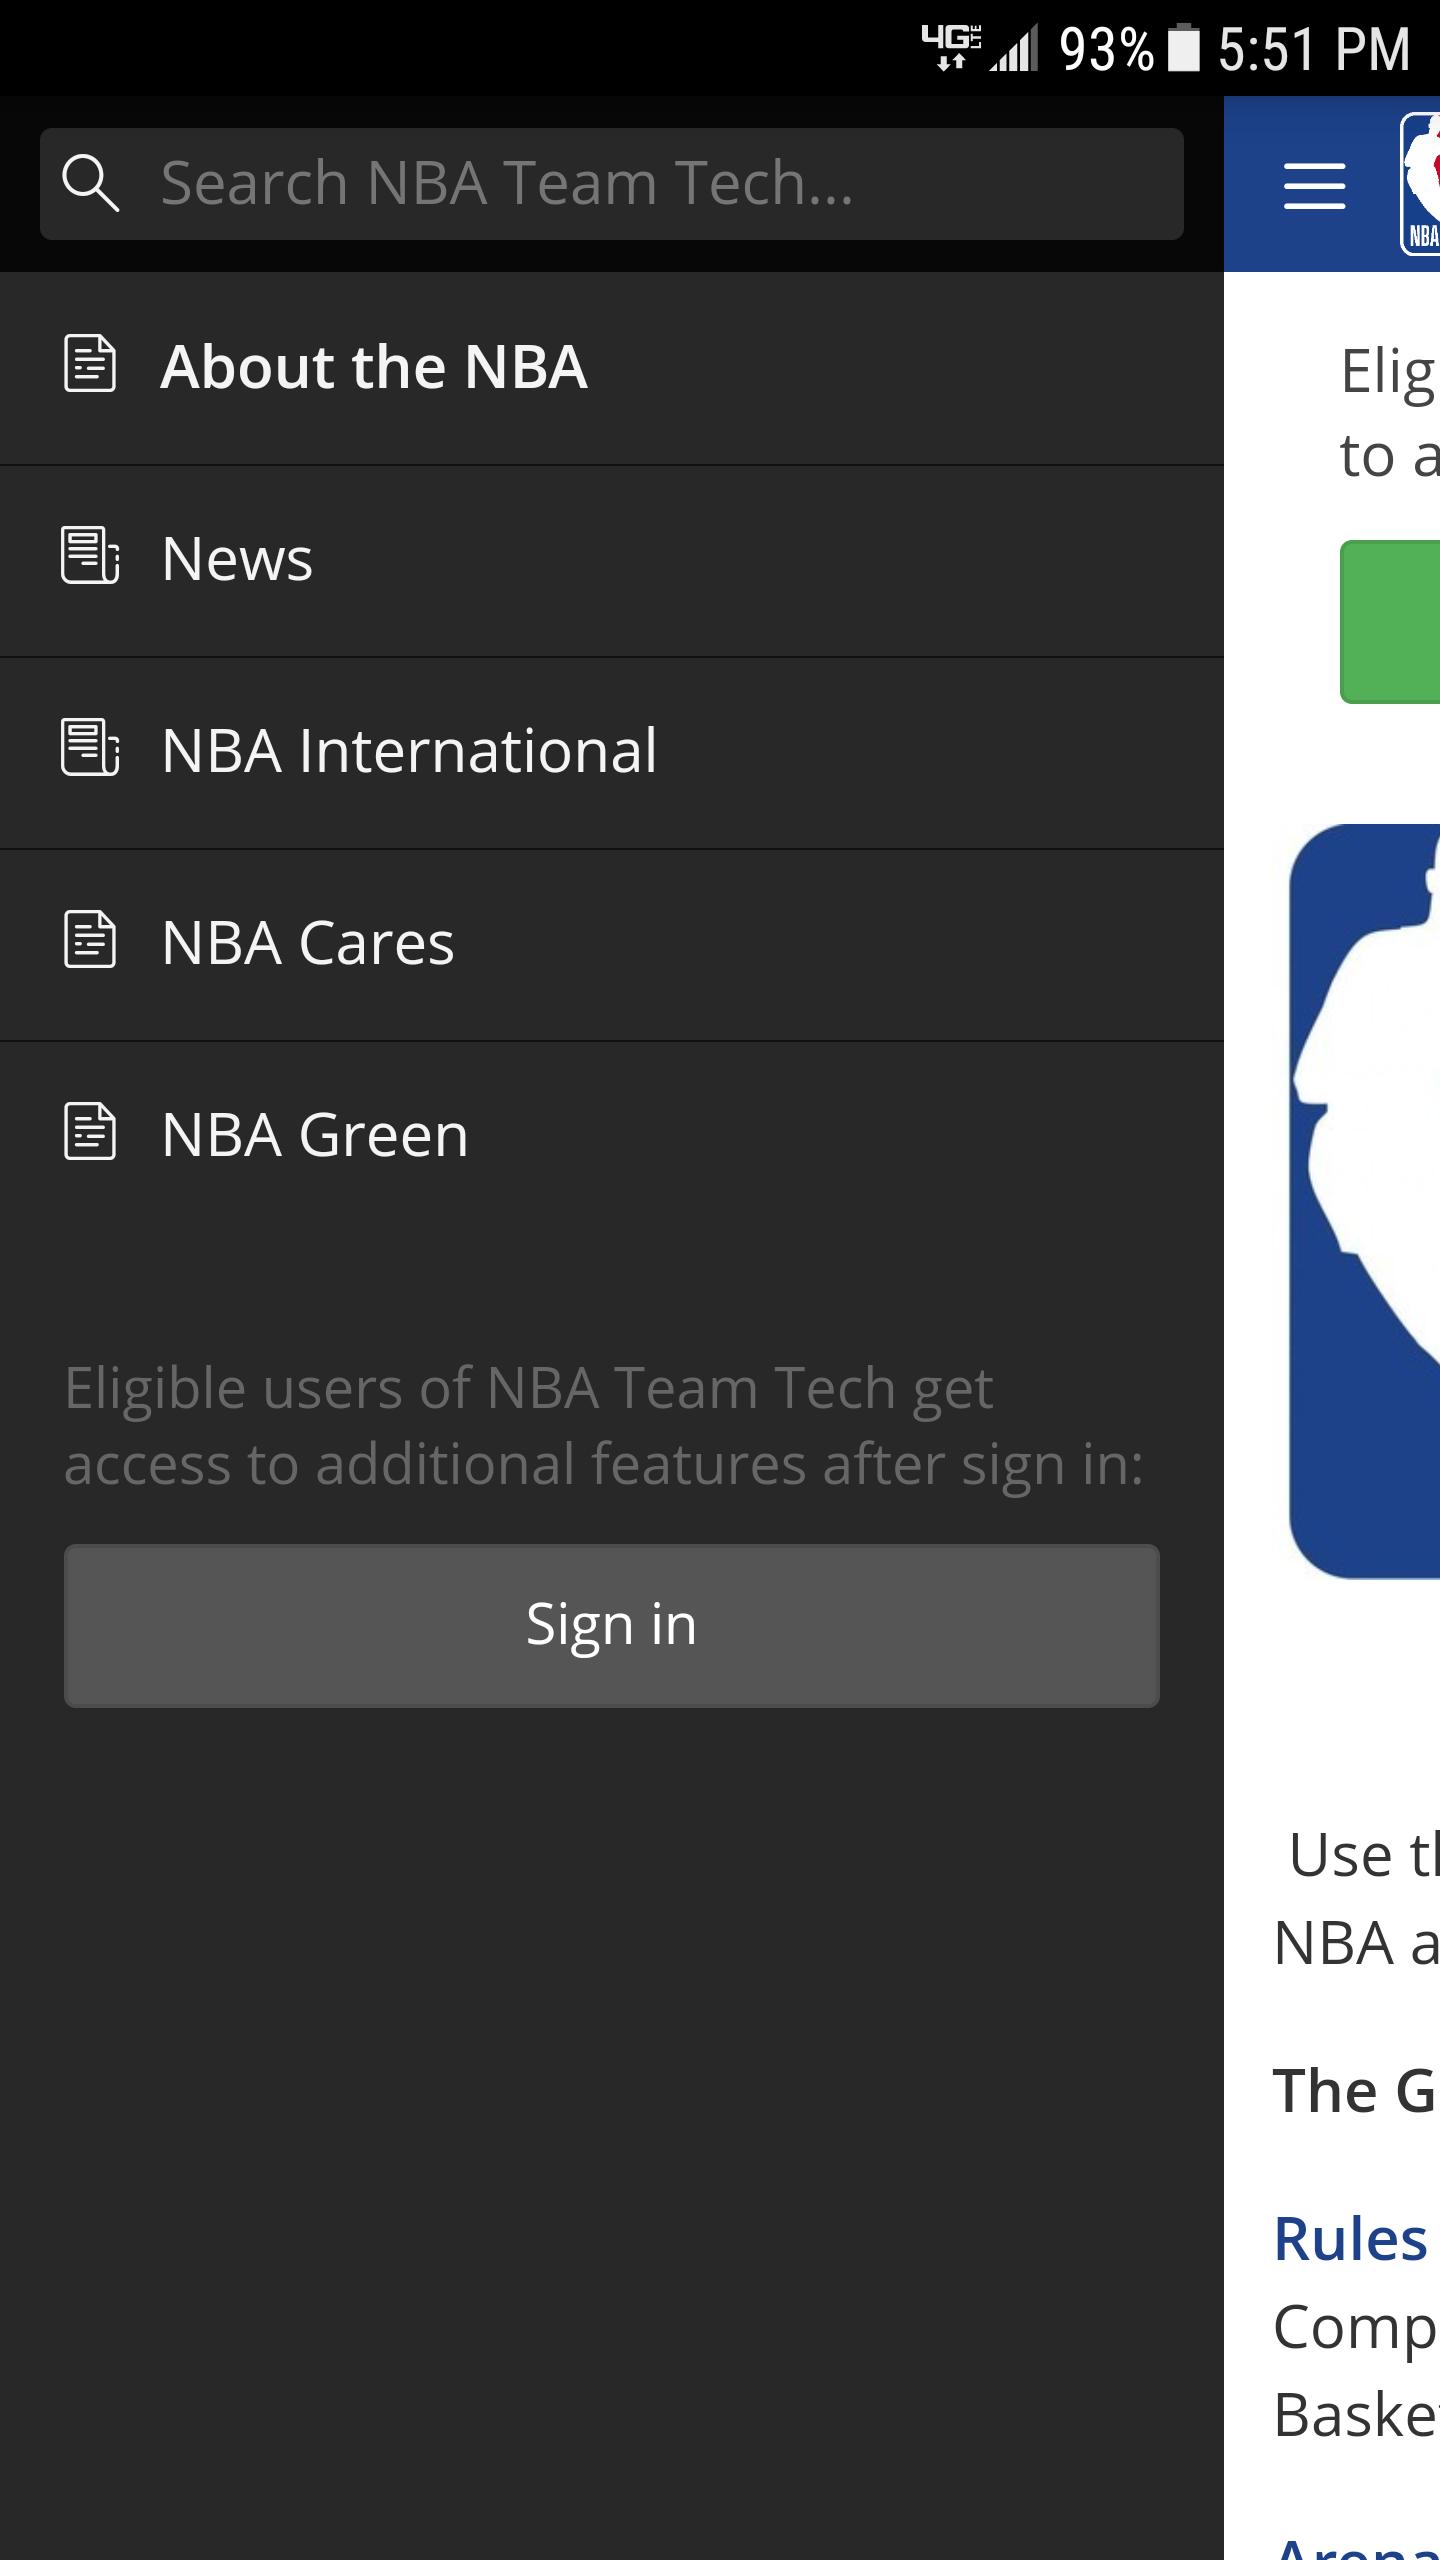Close the drawer with the hamburger menu icon
The height and width of the screenshot is (2560, 1440).
point(1314,186)
